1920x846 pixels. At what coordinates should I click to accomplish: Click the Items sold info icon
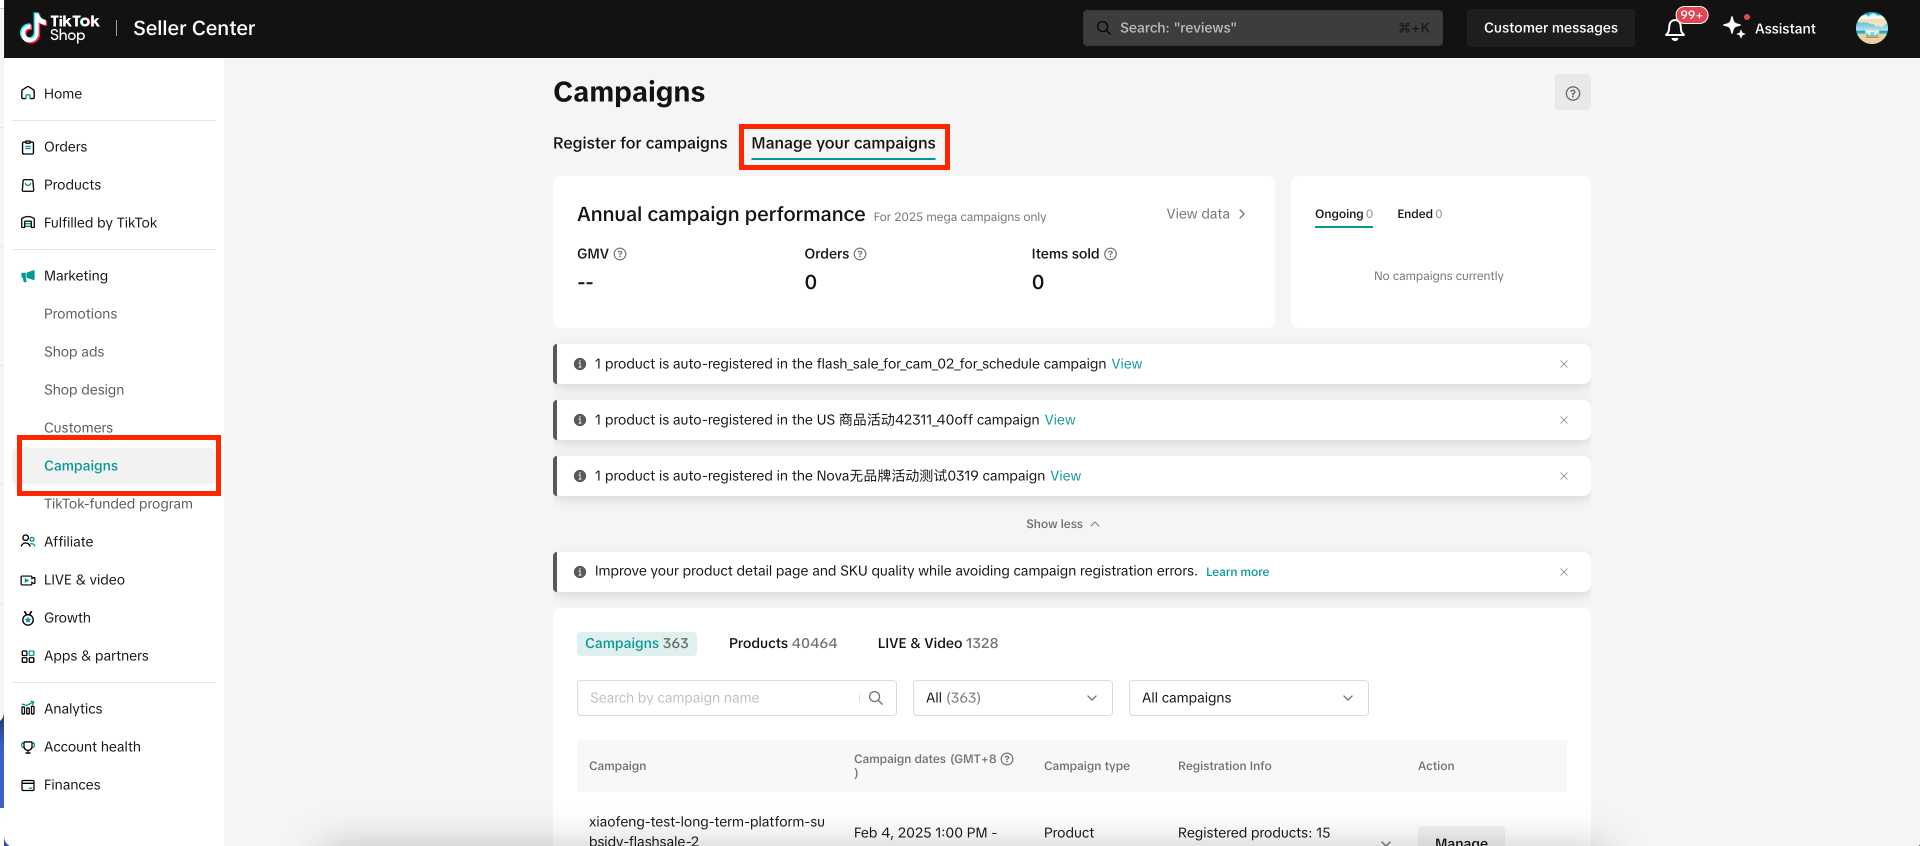(1110, 254)
